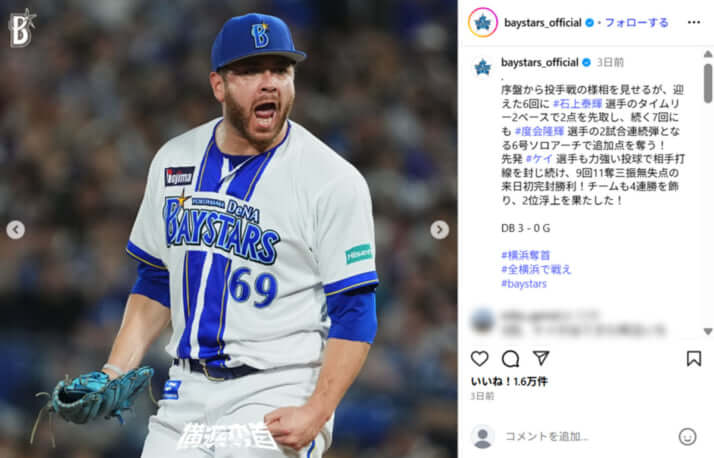
Task: Open baystars_official profile name in header
Action: click(543, 22)
